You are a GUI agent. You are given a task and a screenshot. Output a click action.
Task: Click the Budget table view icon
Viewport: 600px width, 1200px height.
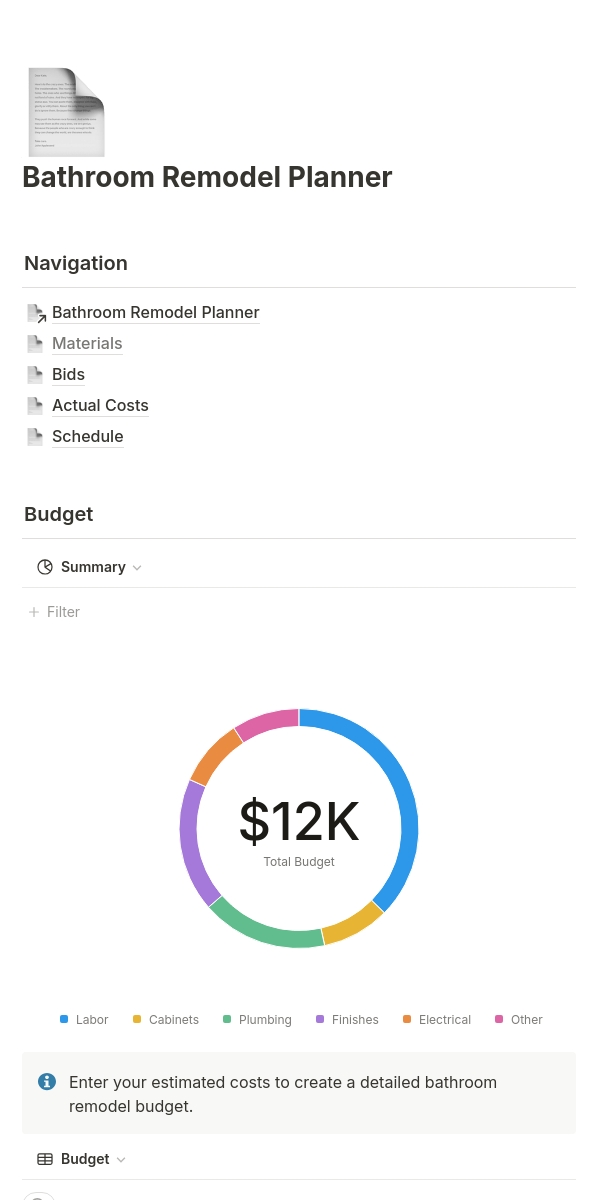[x=45, y=1159]
